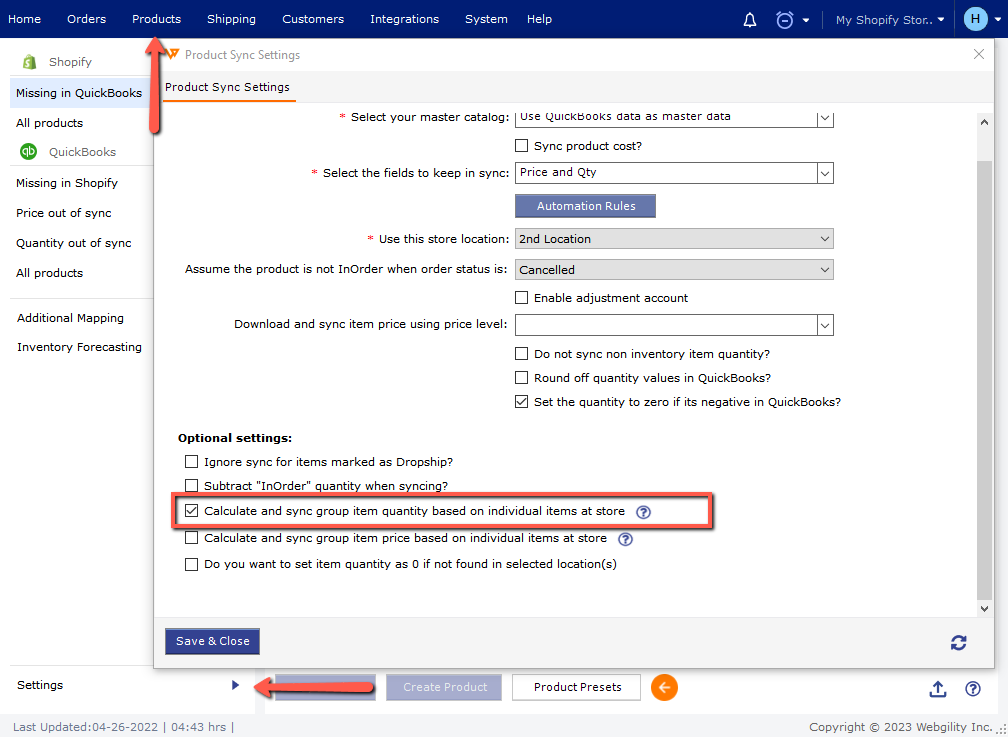
Task: Expand the user account dropdown arrow
Action: pyautogui.click(x=998, y=20)
